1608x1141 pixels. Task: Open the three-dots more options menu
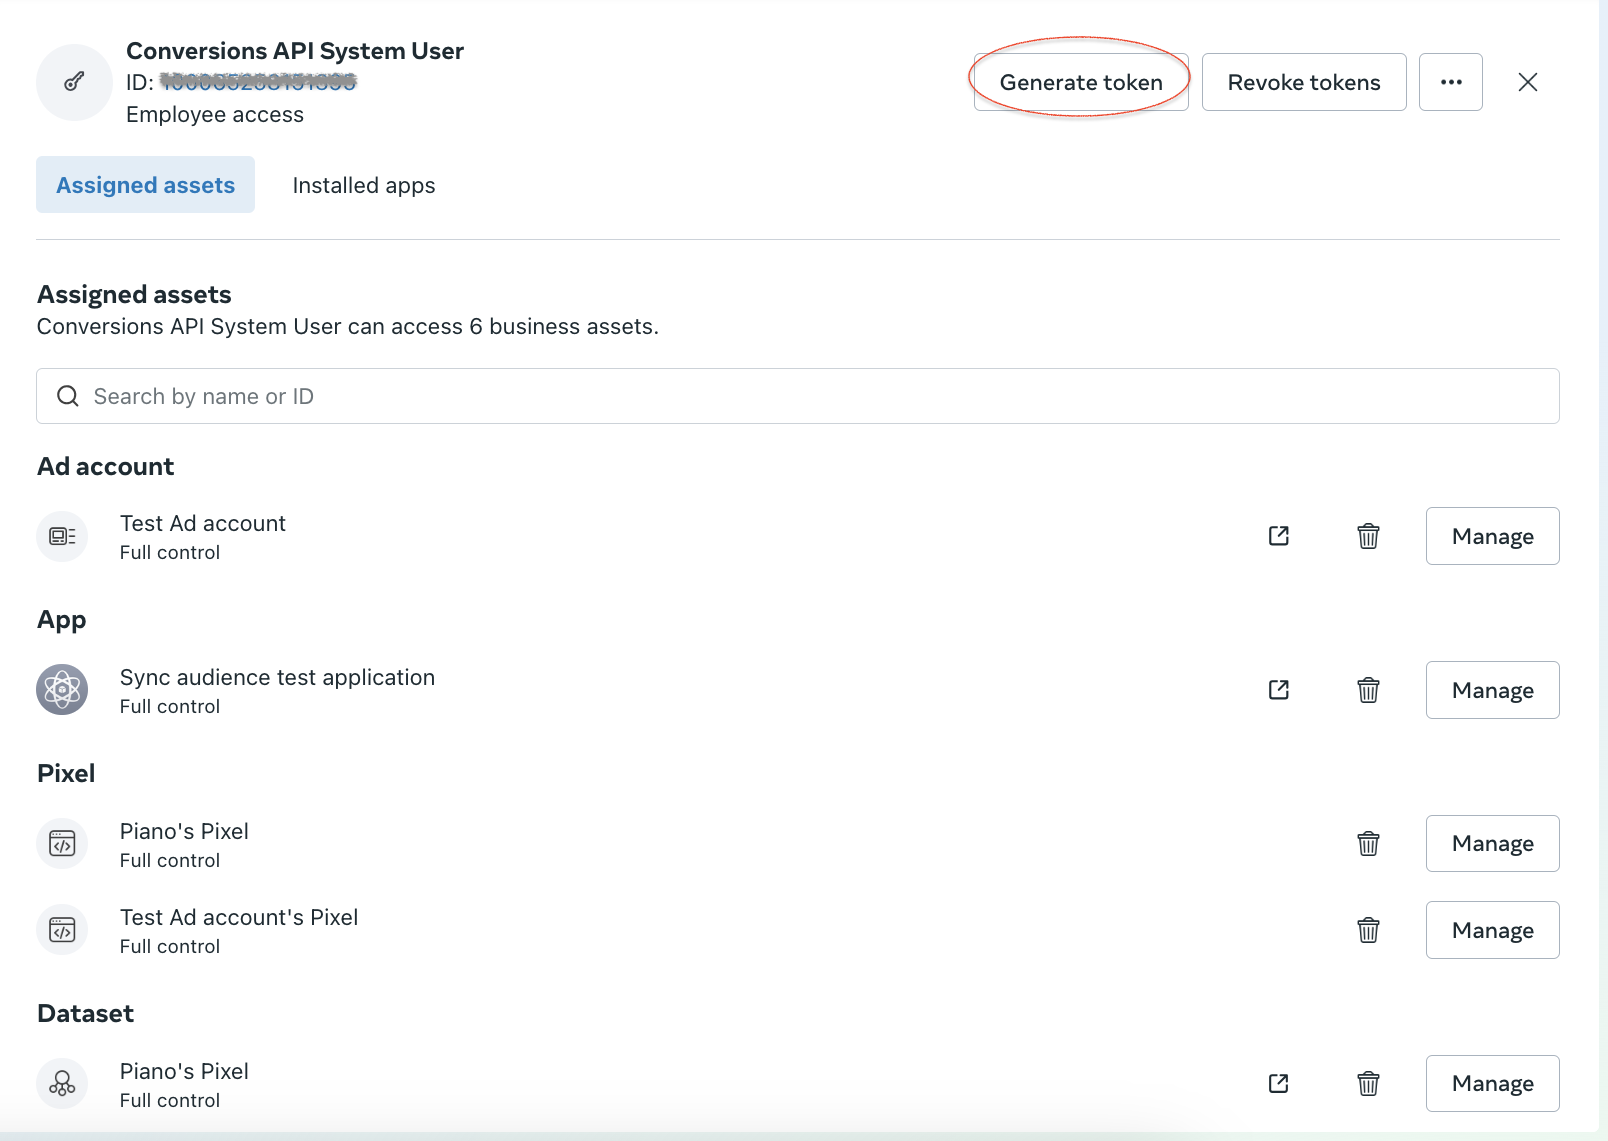(1451, 82)
